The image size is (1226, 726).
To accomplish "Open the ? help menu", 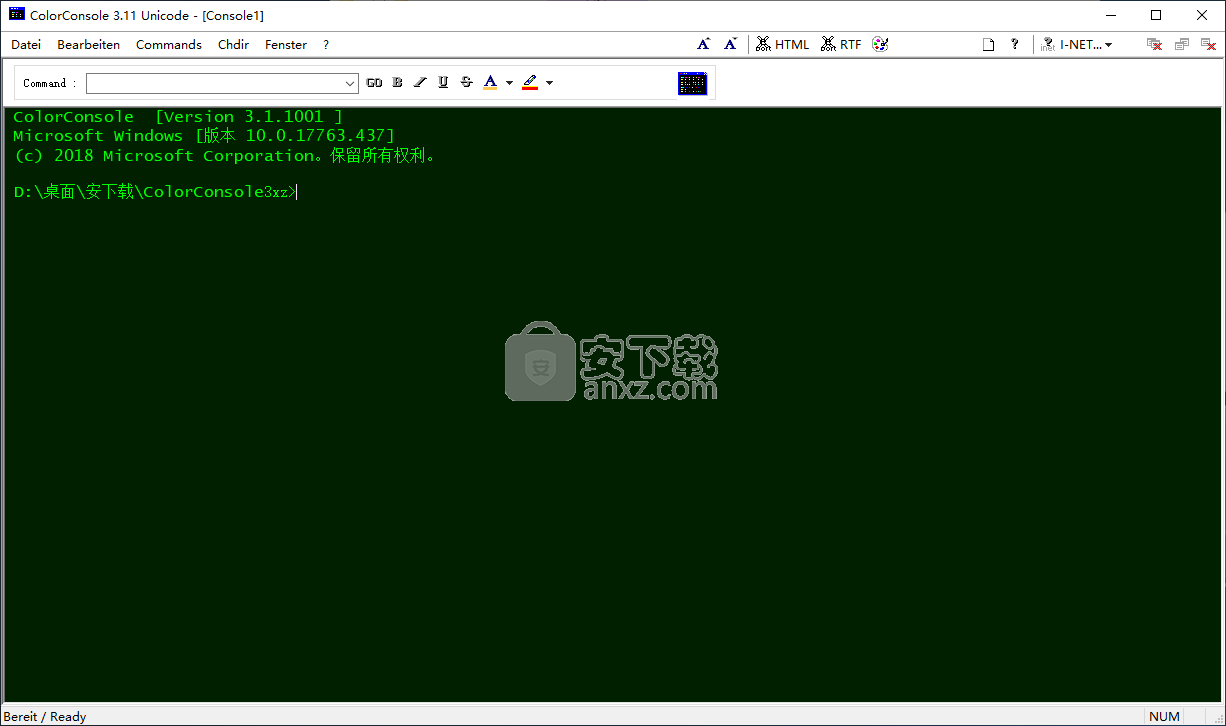I will [x=326, y=44].
